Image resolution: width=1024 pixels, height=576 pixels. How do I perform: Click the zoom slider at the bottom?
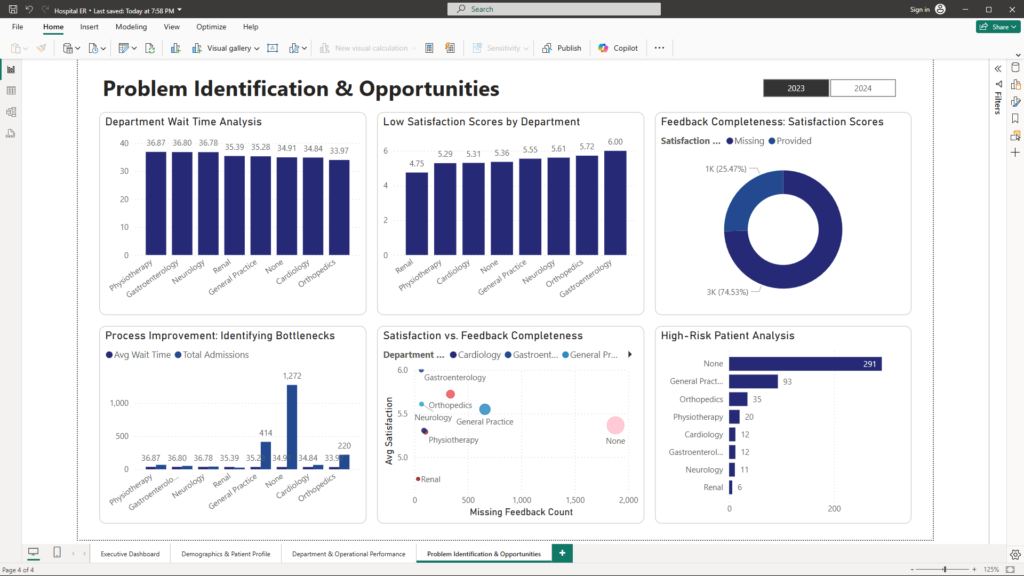click(x=945, y=569)
